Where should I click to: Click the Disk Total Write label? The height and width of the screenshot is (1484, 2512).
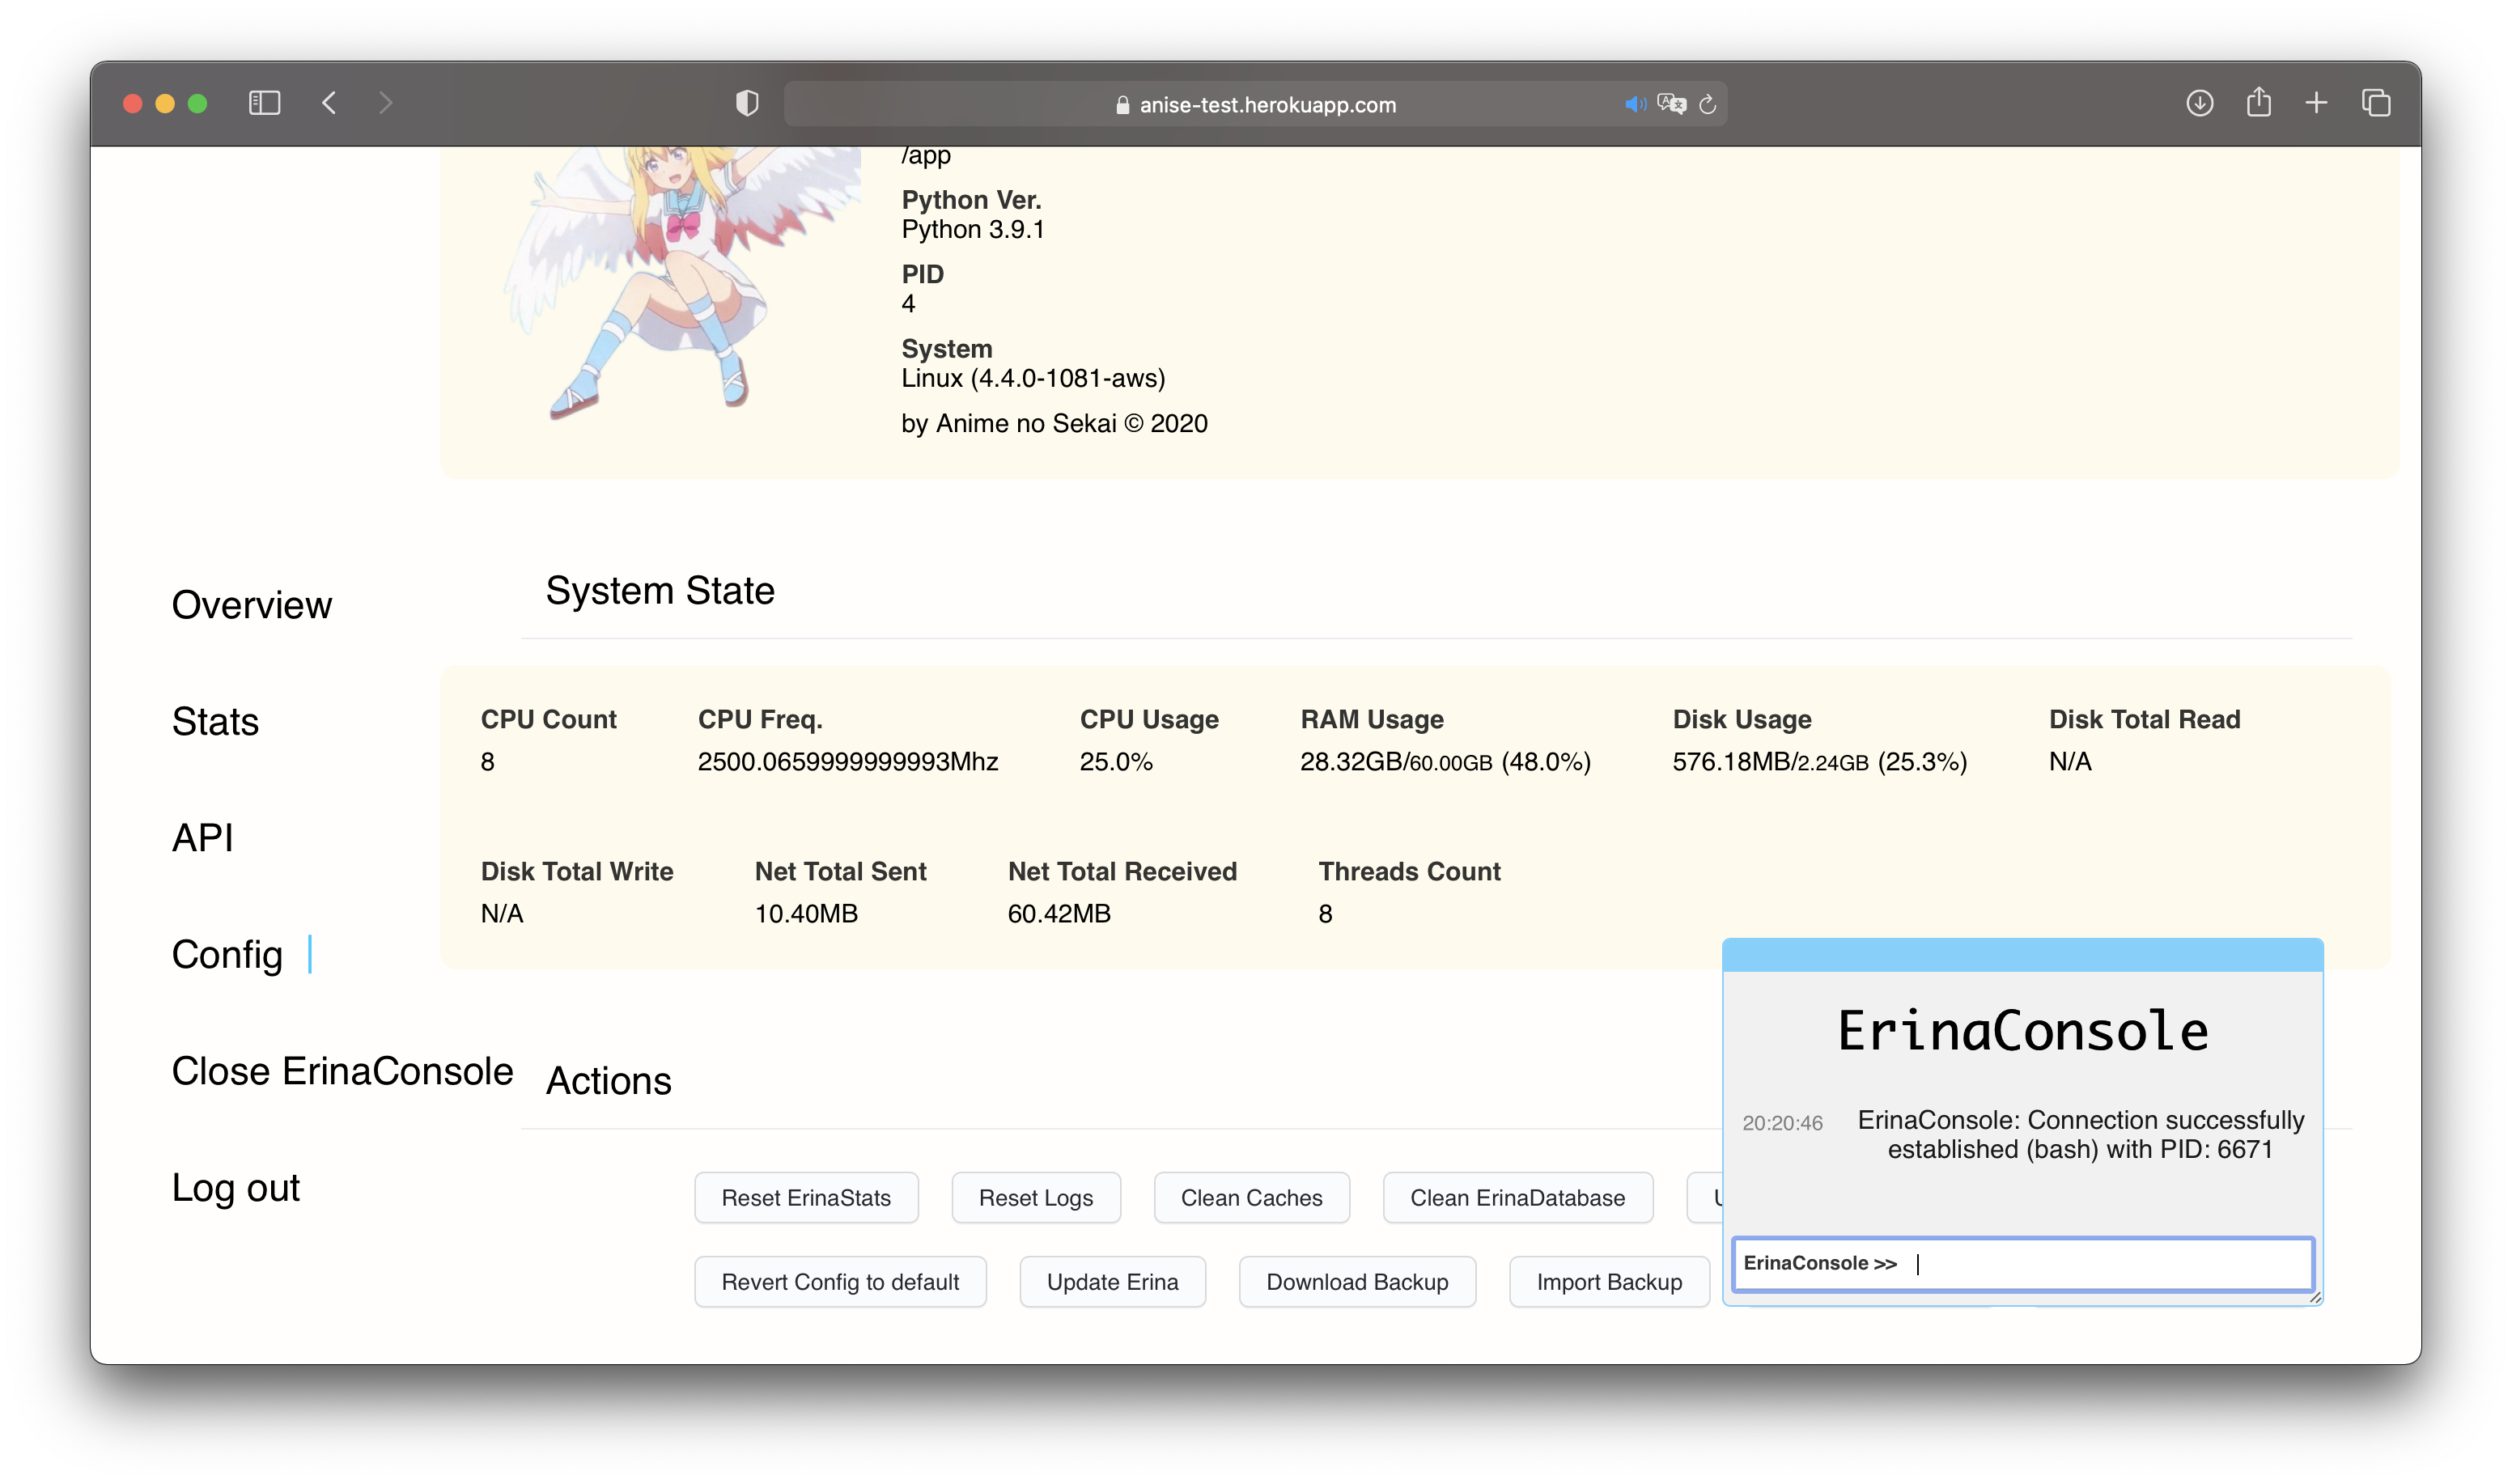(x=577, y=871)
